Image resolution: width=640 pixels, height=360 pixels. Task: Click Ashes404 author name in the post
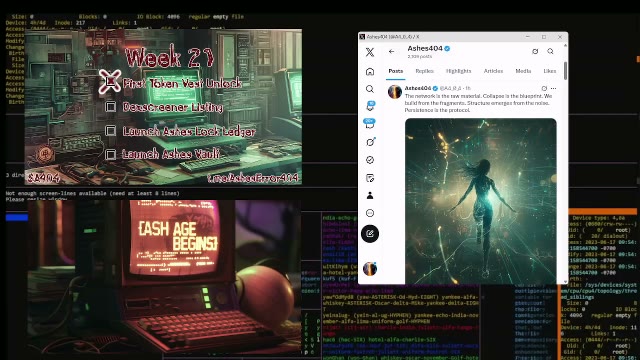click(x=418, y=88)
